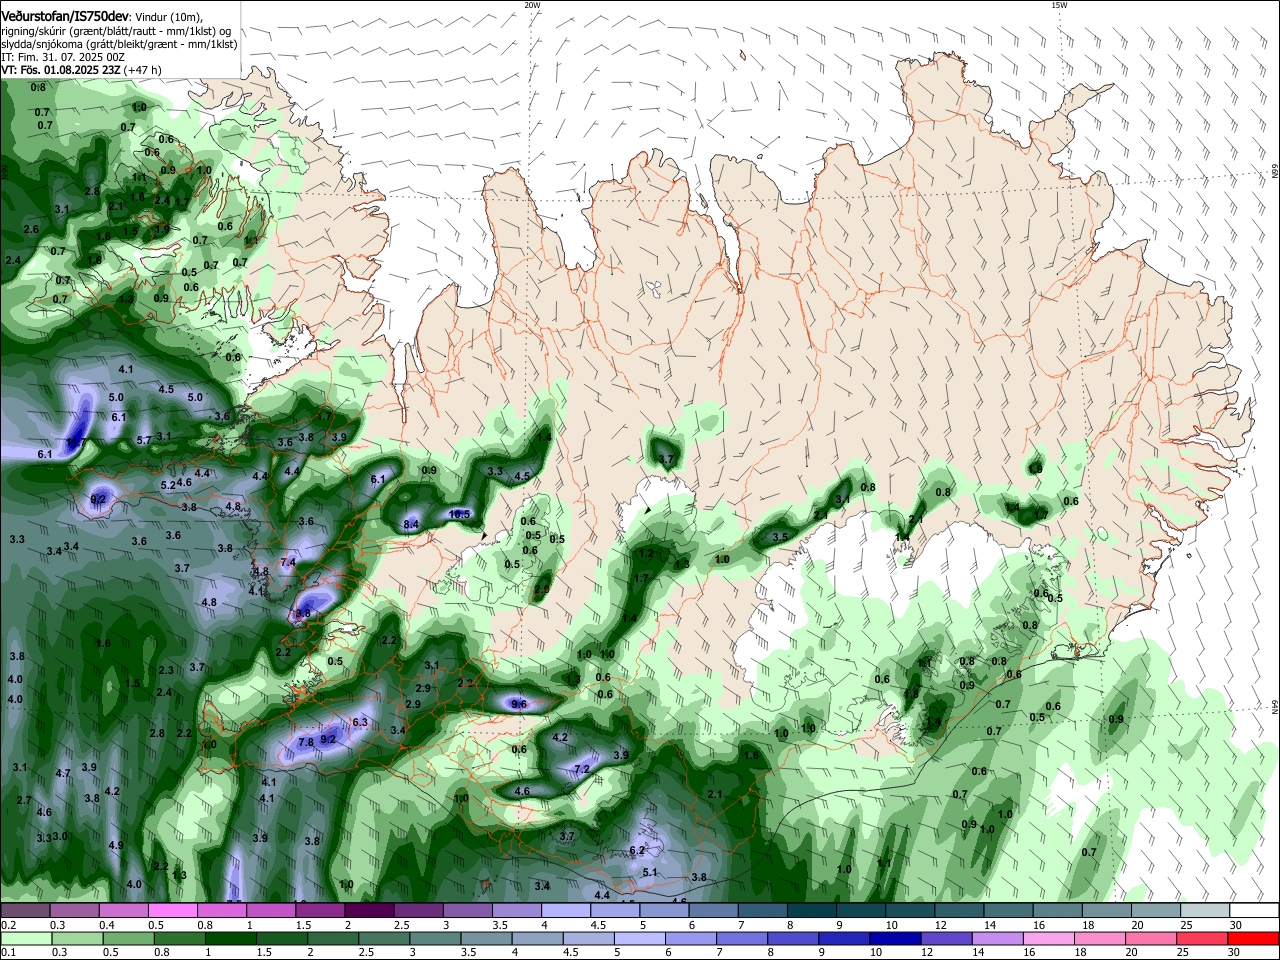
Task: Pick the bright pink sleet swatch between 0.5 and 0.8
Action: coord(172,910)
